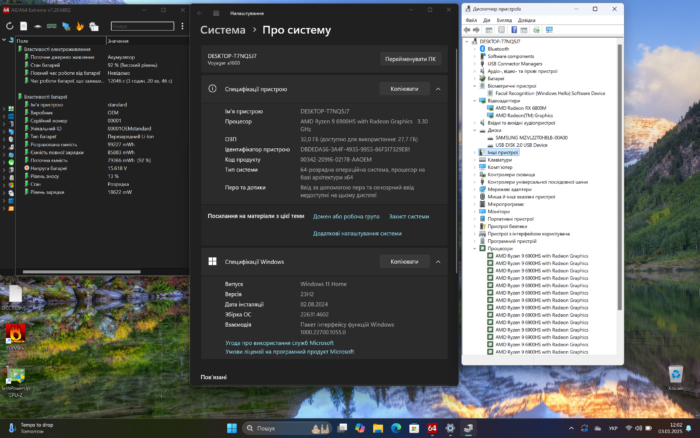The image size is (700, 438).
Task: Click Device Manager back arrow toolbar icon
Action: [467, 30]
